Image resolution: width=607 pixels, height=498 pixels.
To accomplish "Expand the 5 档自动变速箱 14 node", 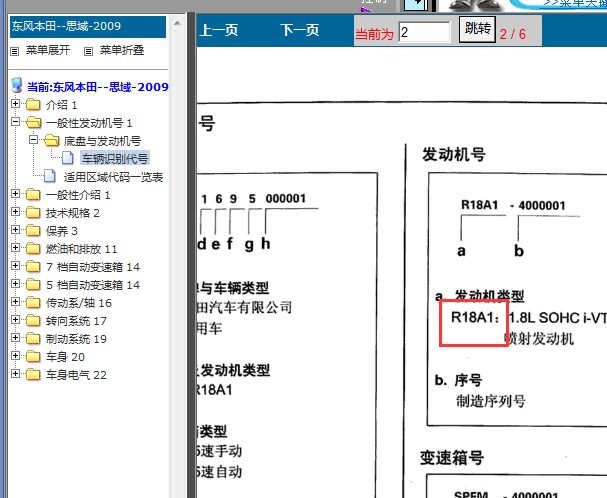I will (x=15, y=284).
